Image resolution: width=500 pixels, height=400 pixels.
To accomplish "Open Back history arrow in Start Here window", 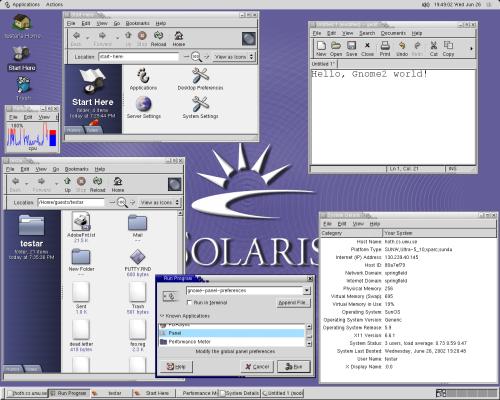I will (88, 38).
